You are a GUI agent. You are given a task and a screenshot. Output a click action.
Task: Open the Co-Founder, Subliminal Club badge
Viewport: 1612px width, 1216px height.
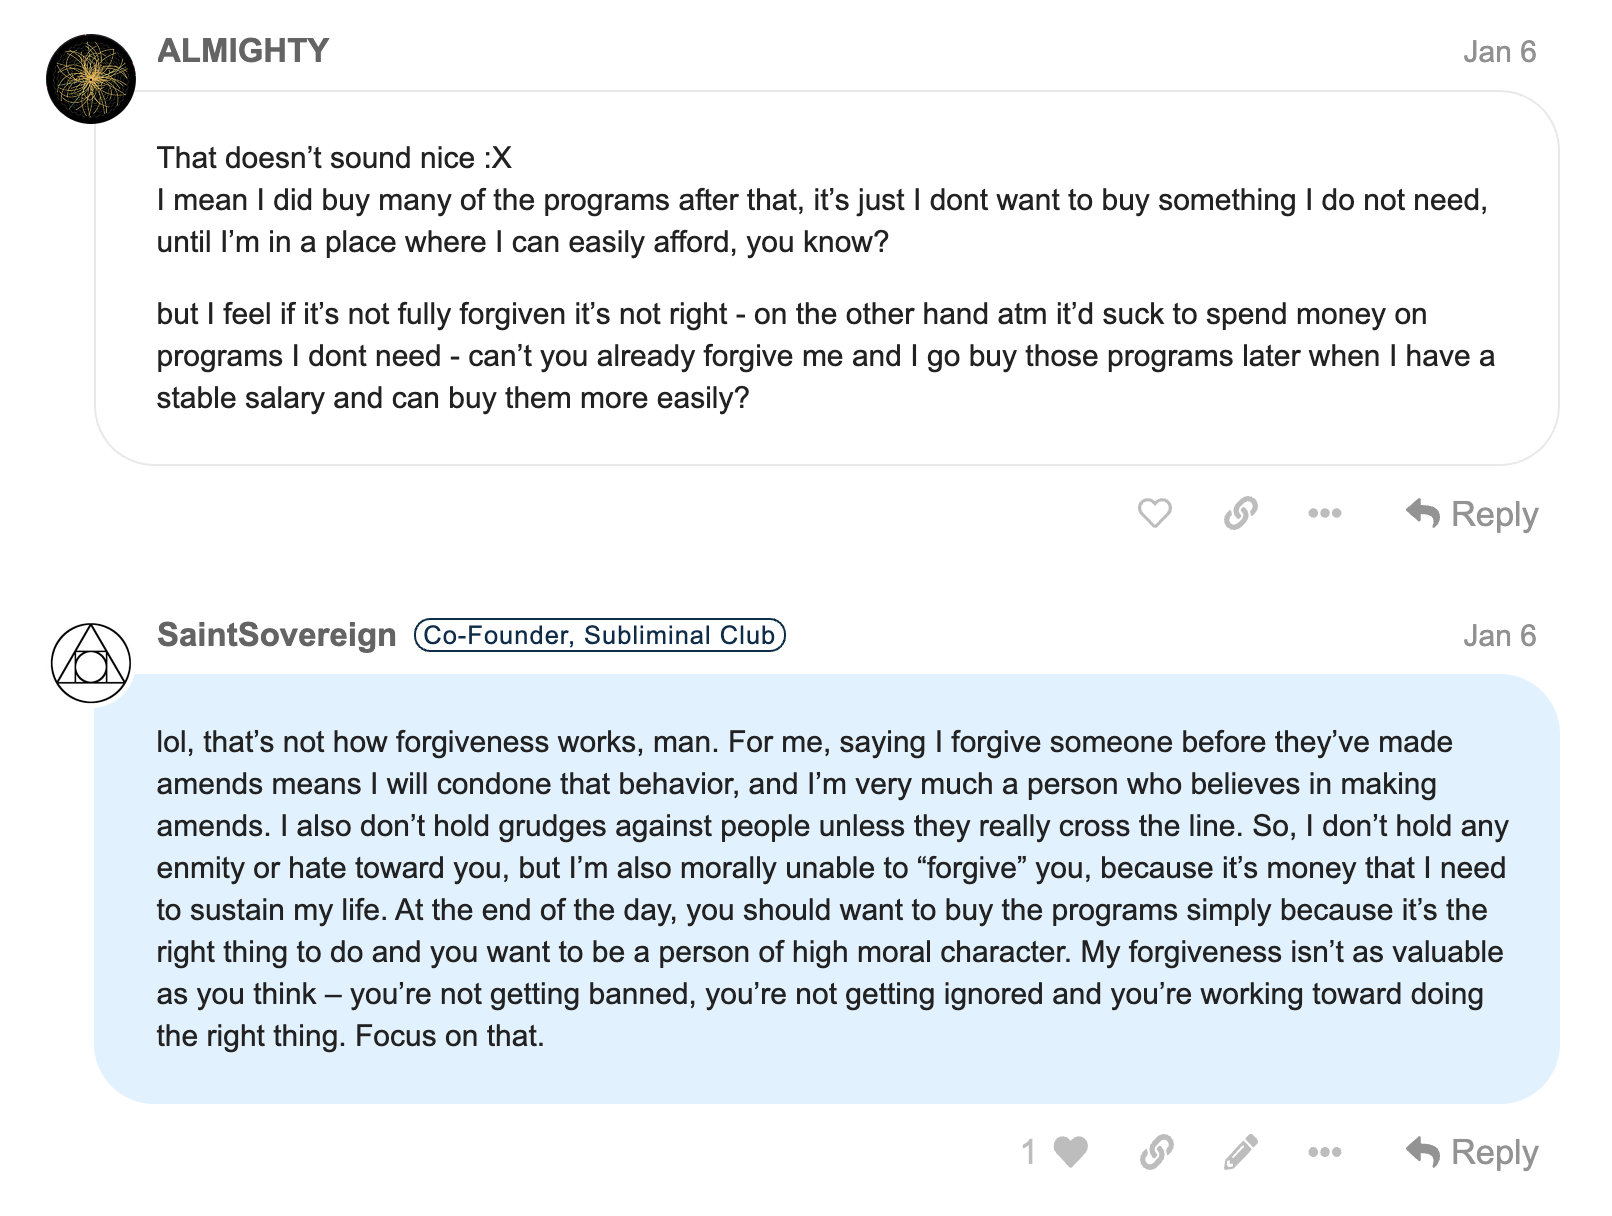point(600,635)
